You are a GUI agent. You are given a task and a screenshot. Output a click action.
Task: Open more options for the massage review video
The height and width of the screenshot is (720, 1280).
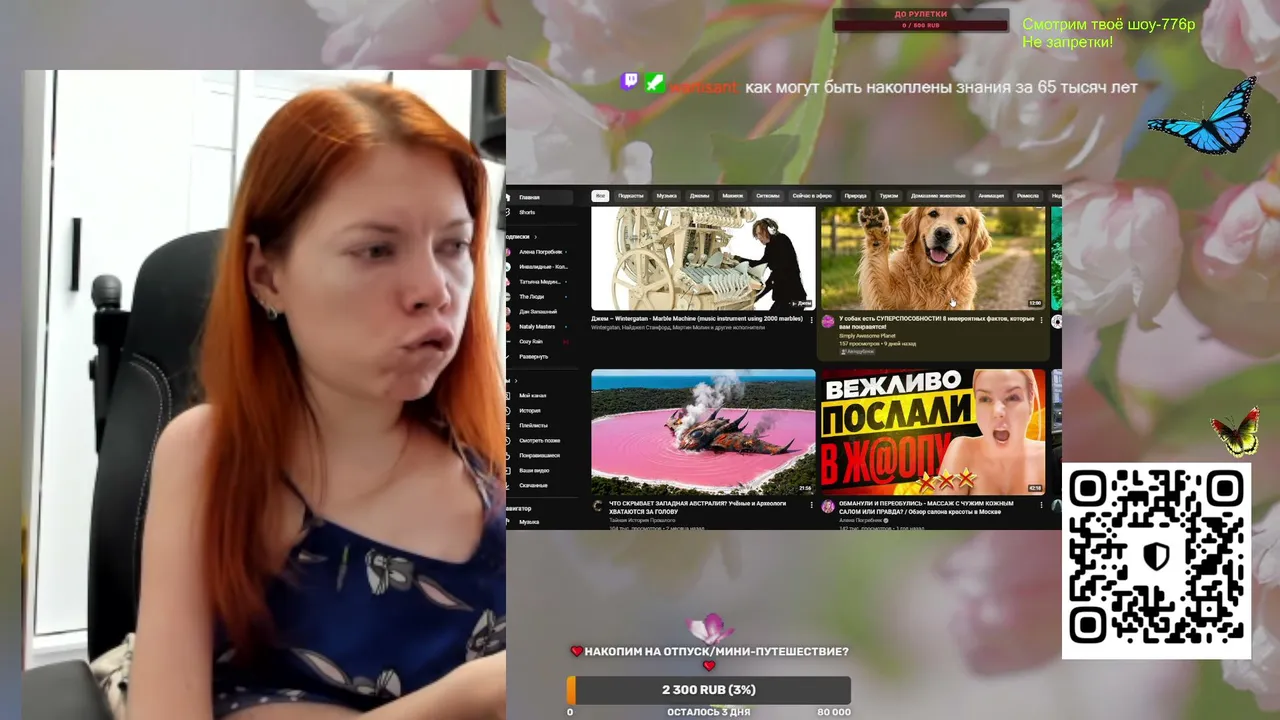tap(1041, 505)
